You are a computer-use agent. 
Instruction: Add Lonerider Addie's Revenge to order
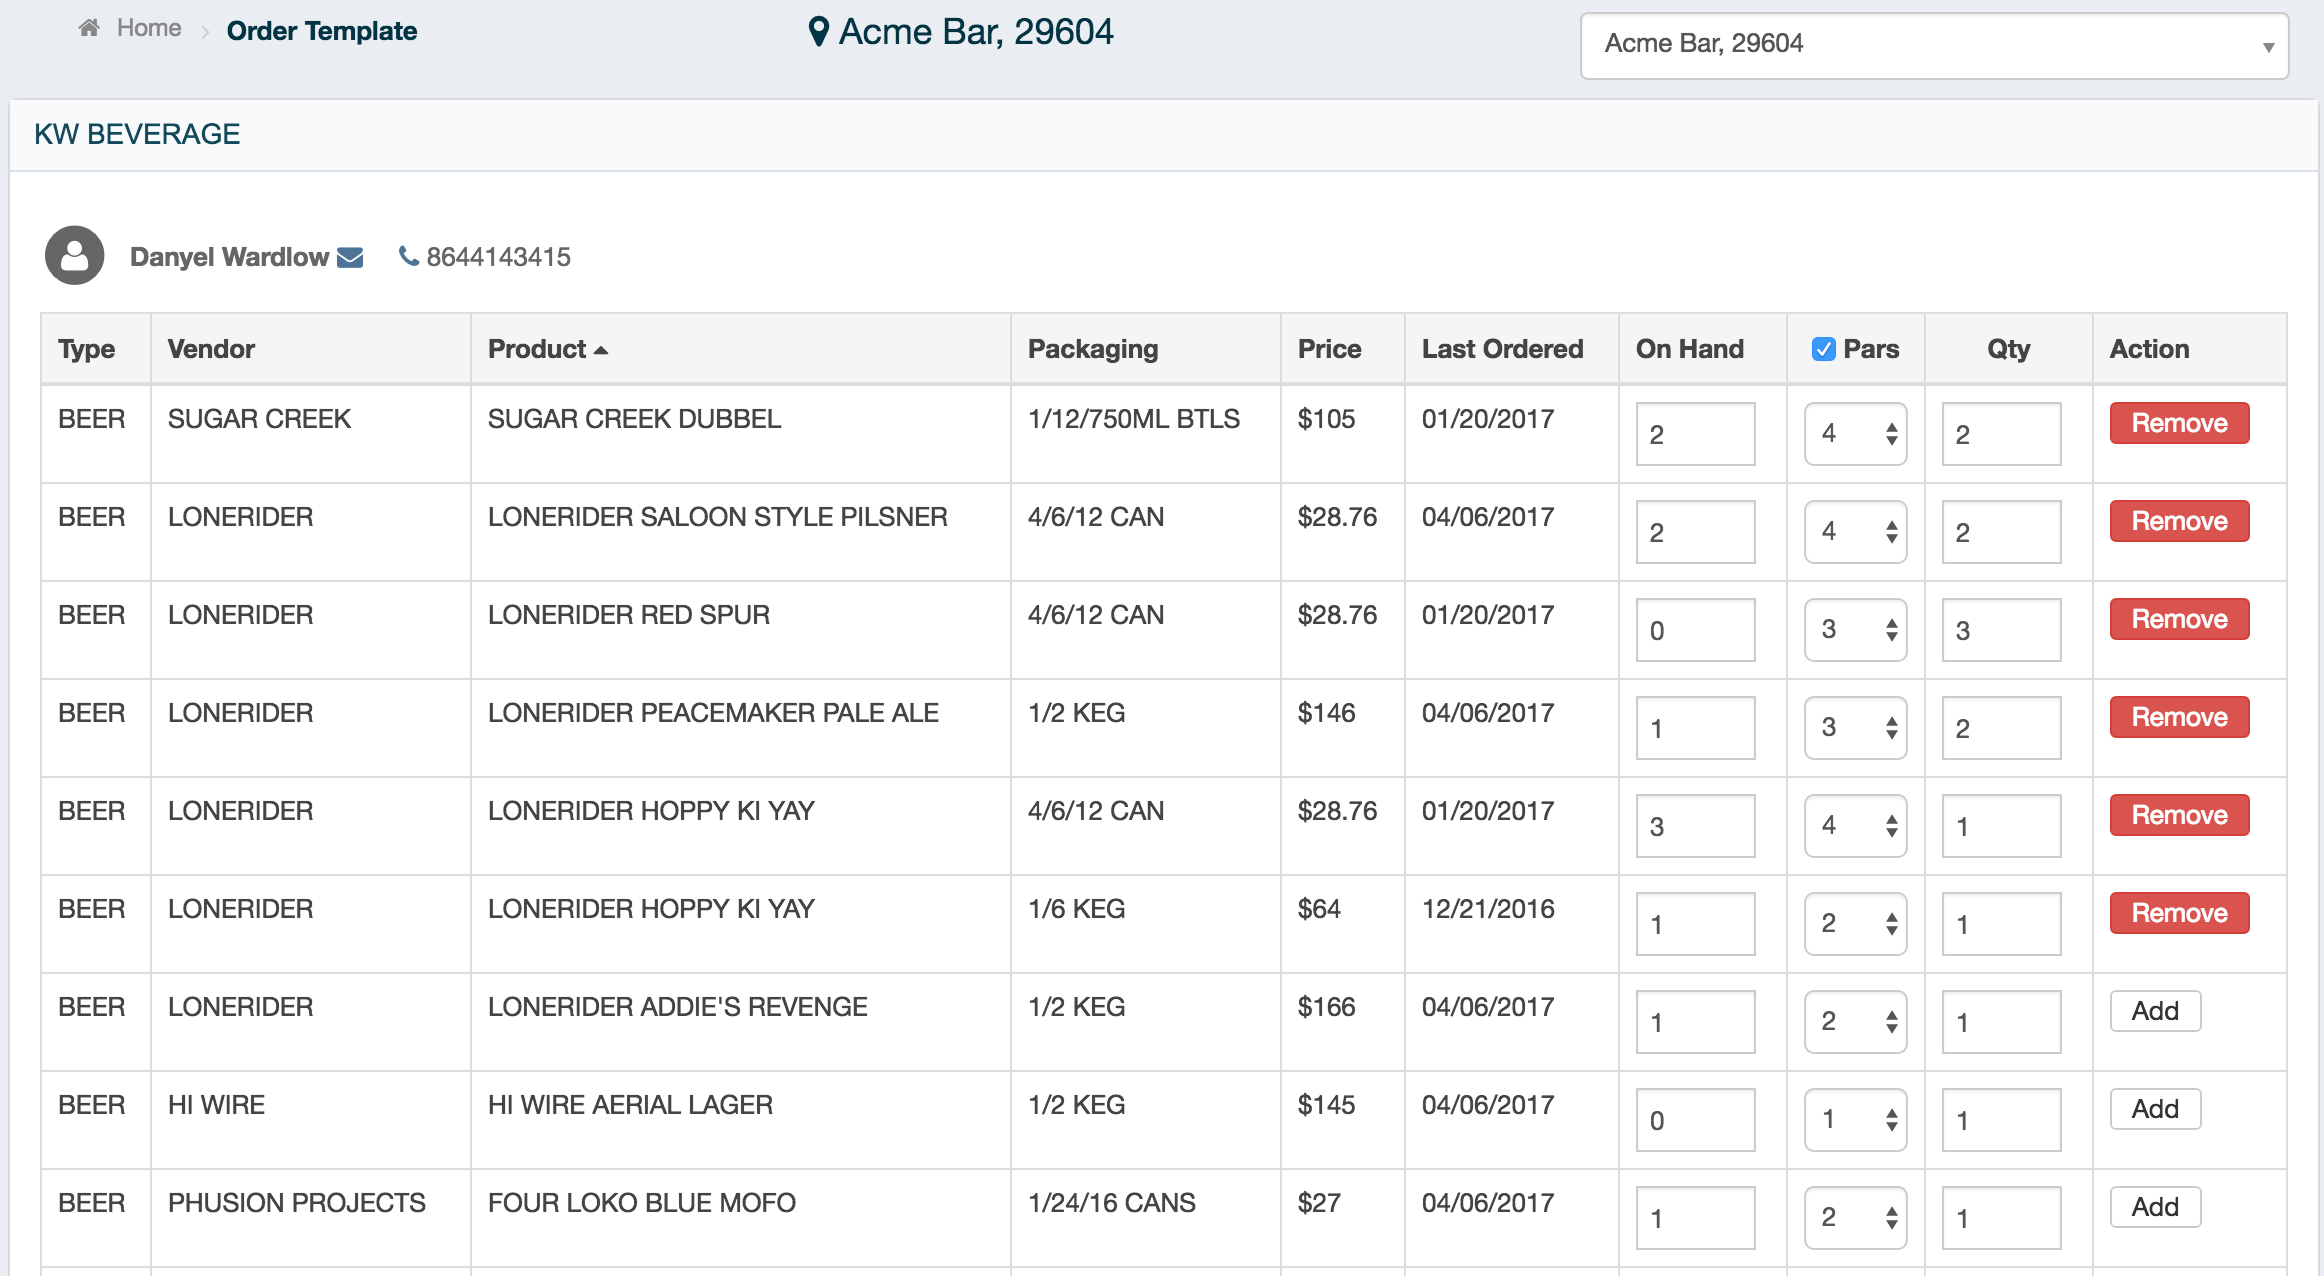pyautogui.click(x=2155, y=1011)
